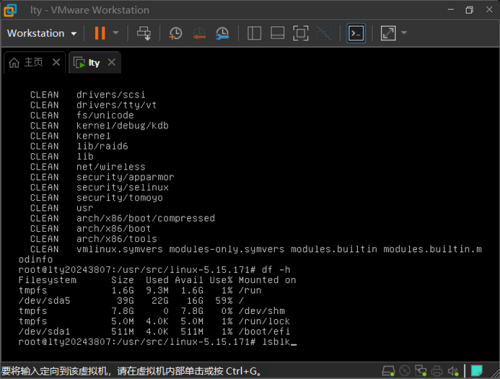Viewport: 500px width, 379px height.
Task: Enter full screen mode
Action: point(301,33)
